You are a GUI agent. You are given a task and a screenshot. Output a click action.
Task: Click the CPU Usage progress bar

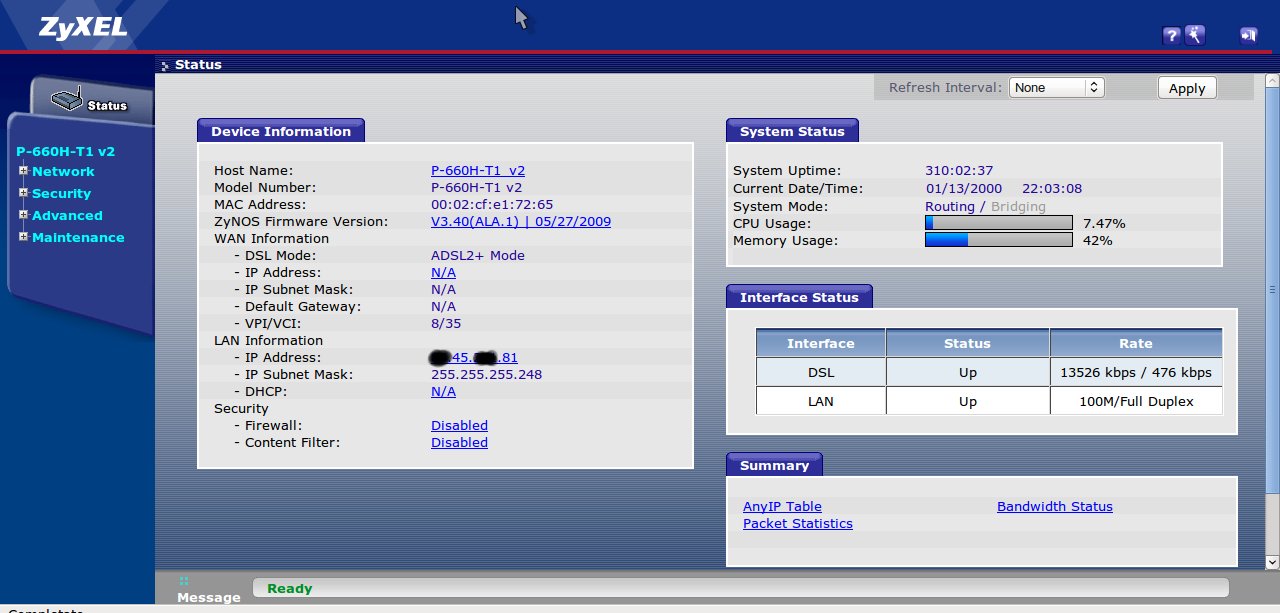(999, 223)
